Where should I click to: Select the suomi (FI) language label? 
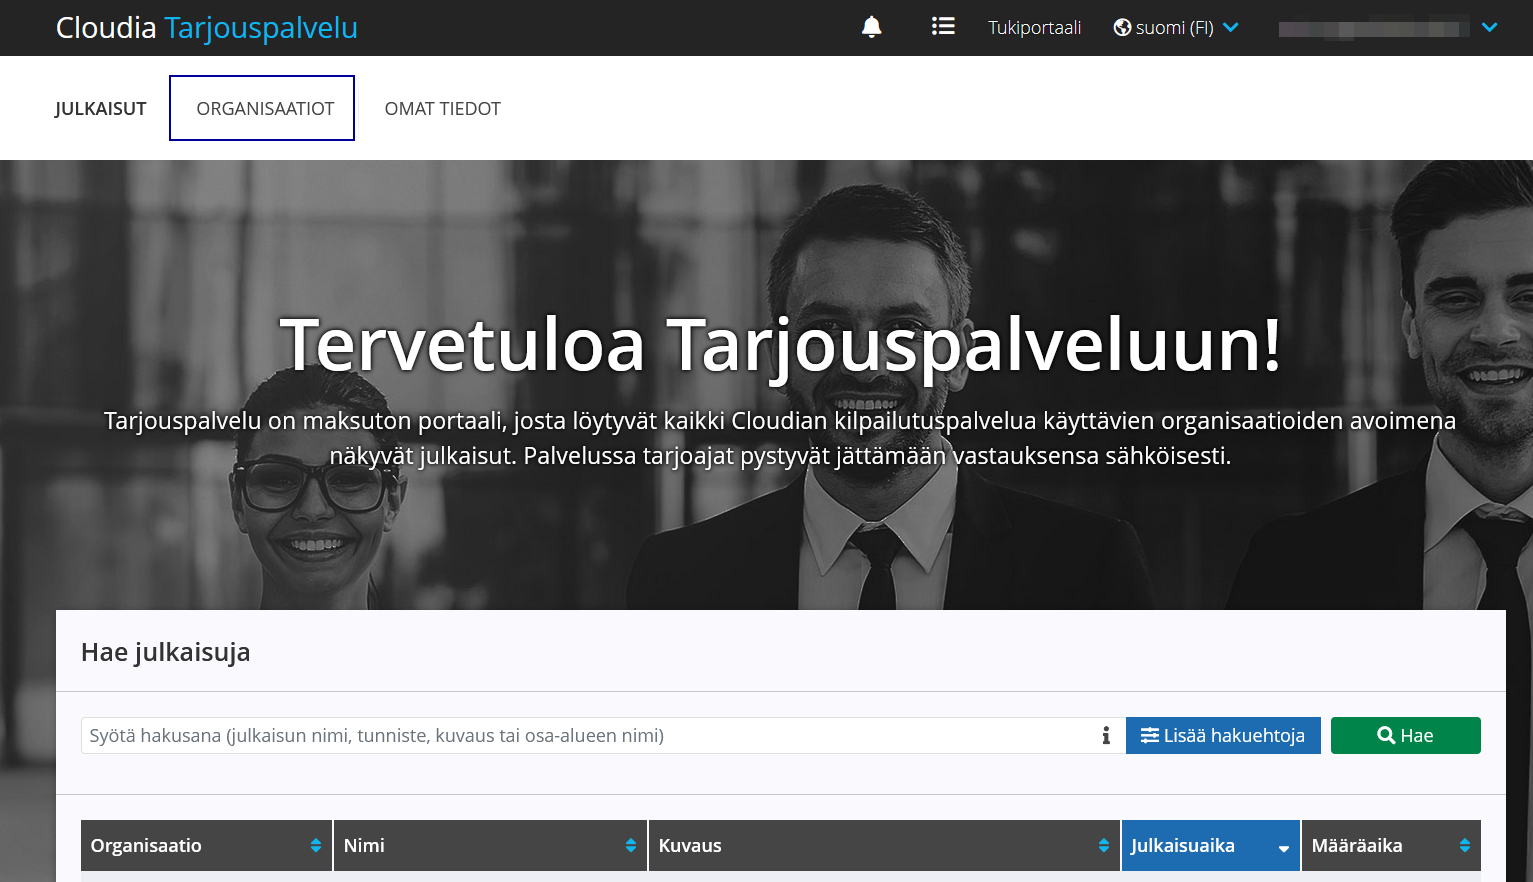pyautogui.click(x=1175, y=28)
